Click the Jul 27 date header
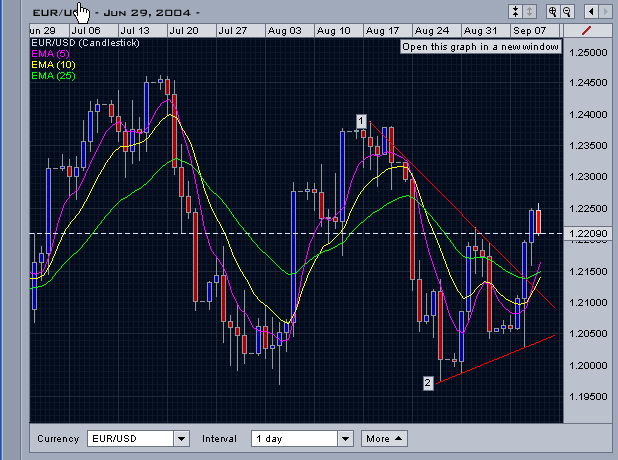 coord(240,30)
